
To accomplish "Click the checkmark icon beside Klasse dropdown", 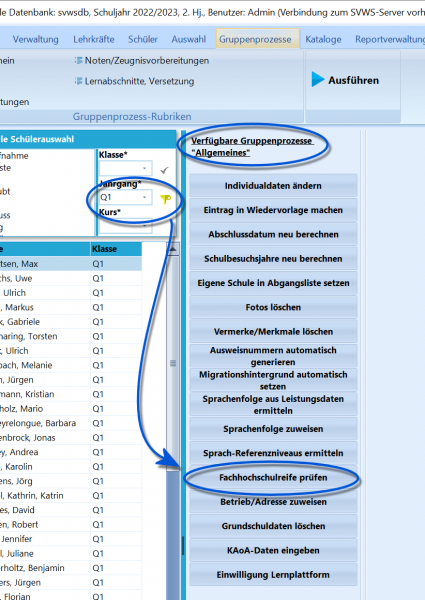I will click(164, 170).
